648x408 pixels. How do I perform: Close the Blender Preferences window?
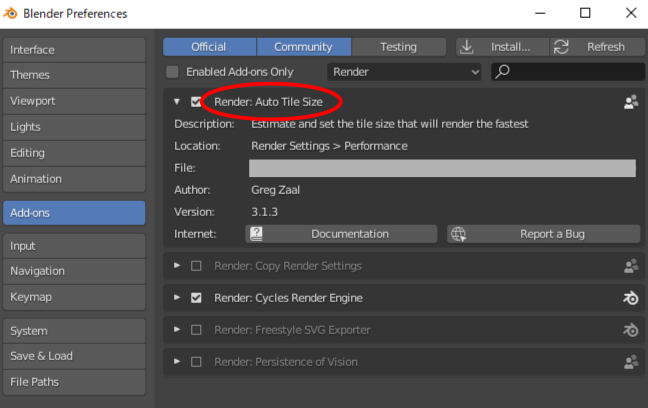pyautogui.click(x=631, y=13)
